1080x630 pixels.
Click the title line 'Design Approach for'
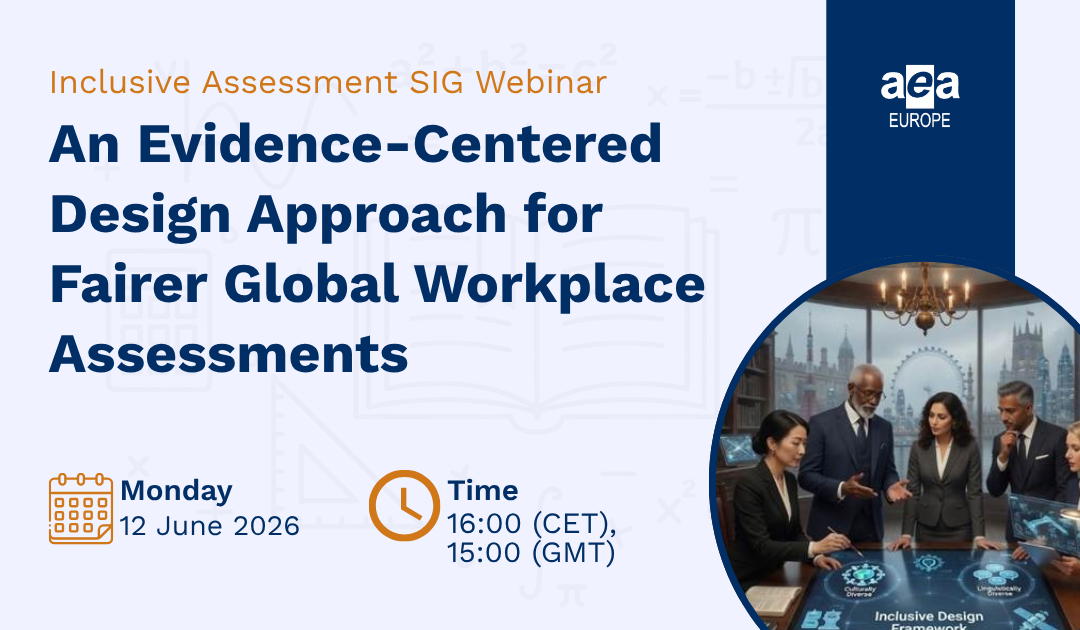(x=326, y=215)
